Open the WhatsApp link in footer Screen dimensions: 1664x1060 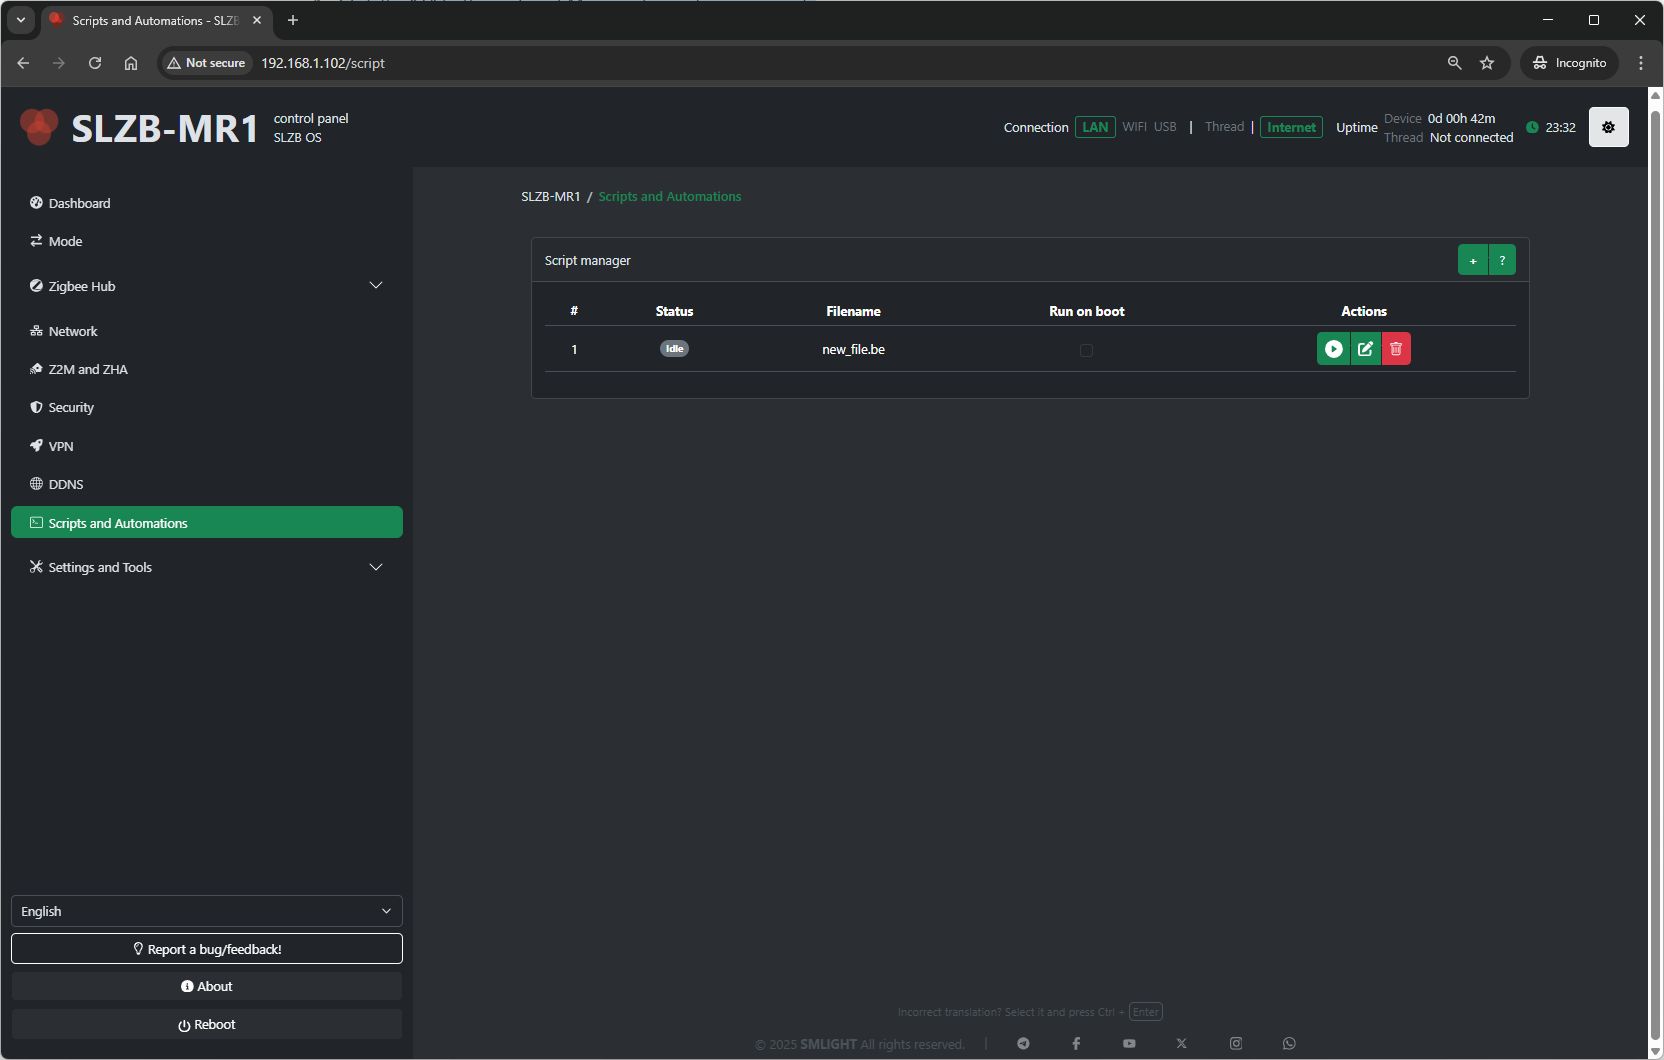(1289, 1043)
